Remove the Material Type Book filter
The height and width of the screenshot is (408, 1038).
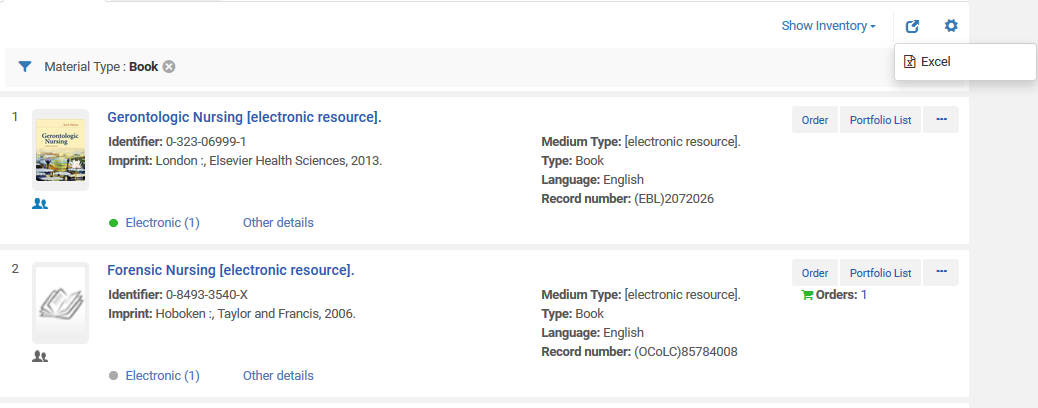169,67
